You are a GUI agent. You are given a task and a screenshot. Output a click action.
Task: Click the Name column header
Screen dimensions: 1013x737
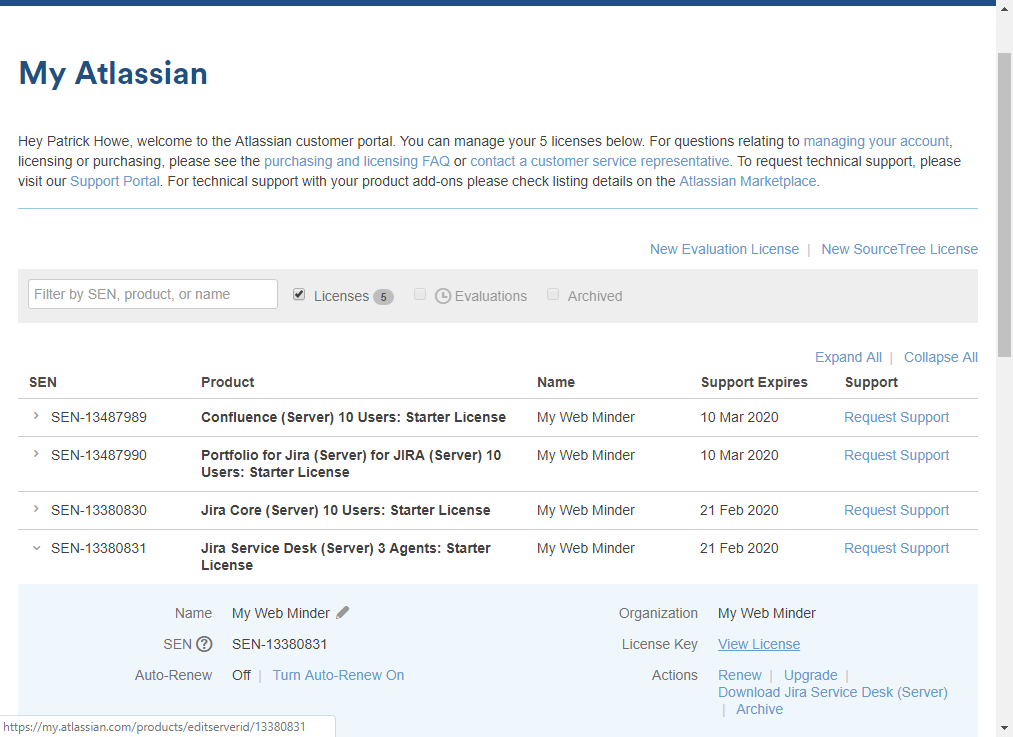[x=556, y=382]
